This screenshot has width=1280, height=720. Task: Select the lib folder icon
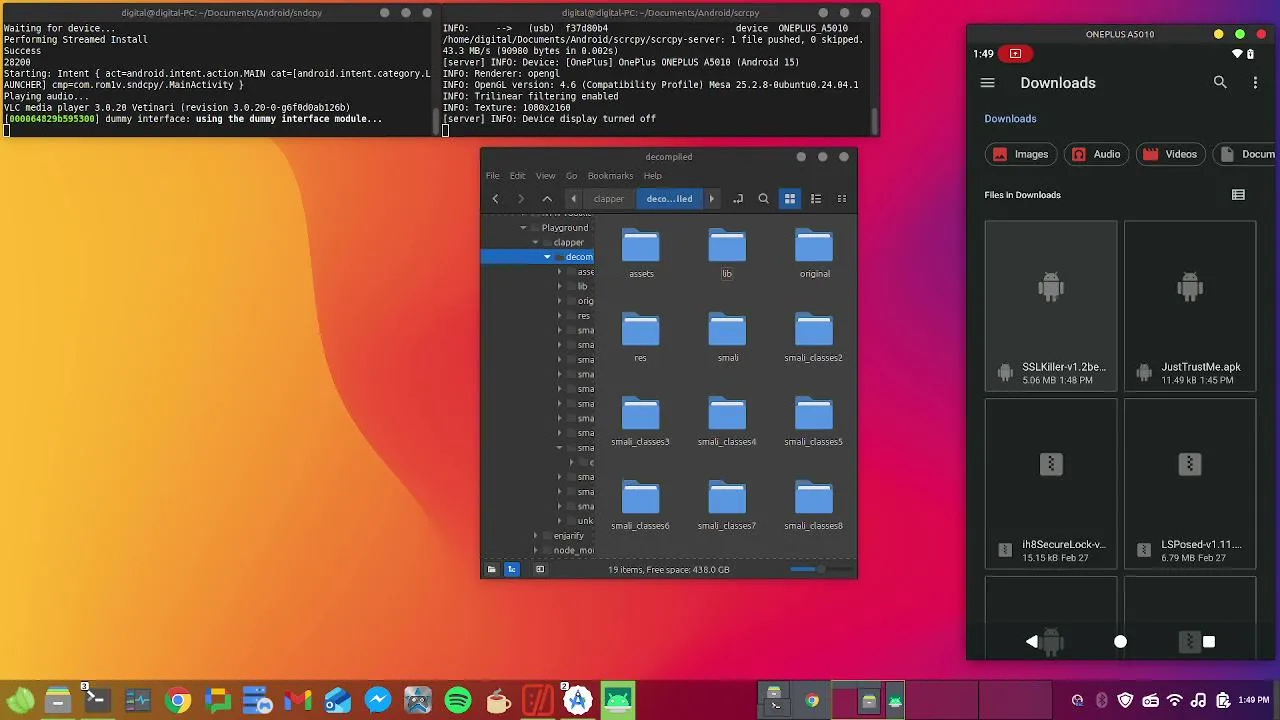pyautogui.click(x=727, y=246)
